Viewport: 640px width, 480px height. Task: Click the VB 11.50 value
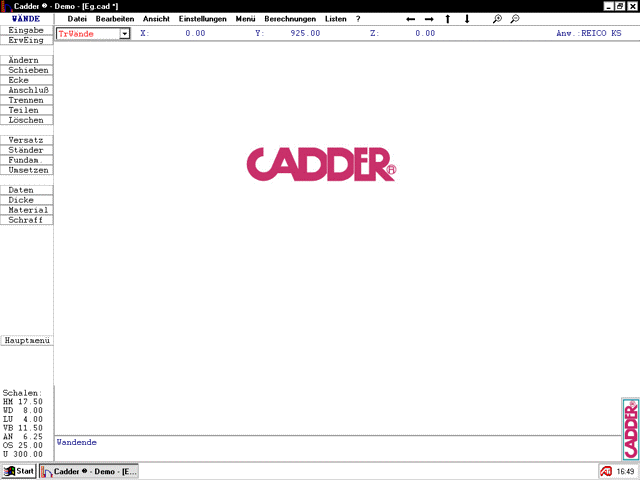click(x=23, y=428)
